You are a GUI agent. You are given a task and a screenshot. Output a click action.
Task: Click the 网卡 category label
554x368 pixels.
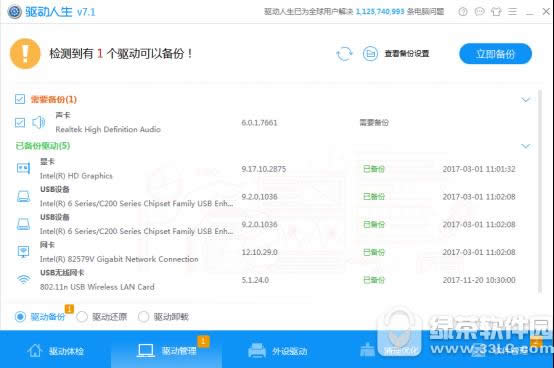(47, 244)
